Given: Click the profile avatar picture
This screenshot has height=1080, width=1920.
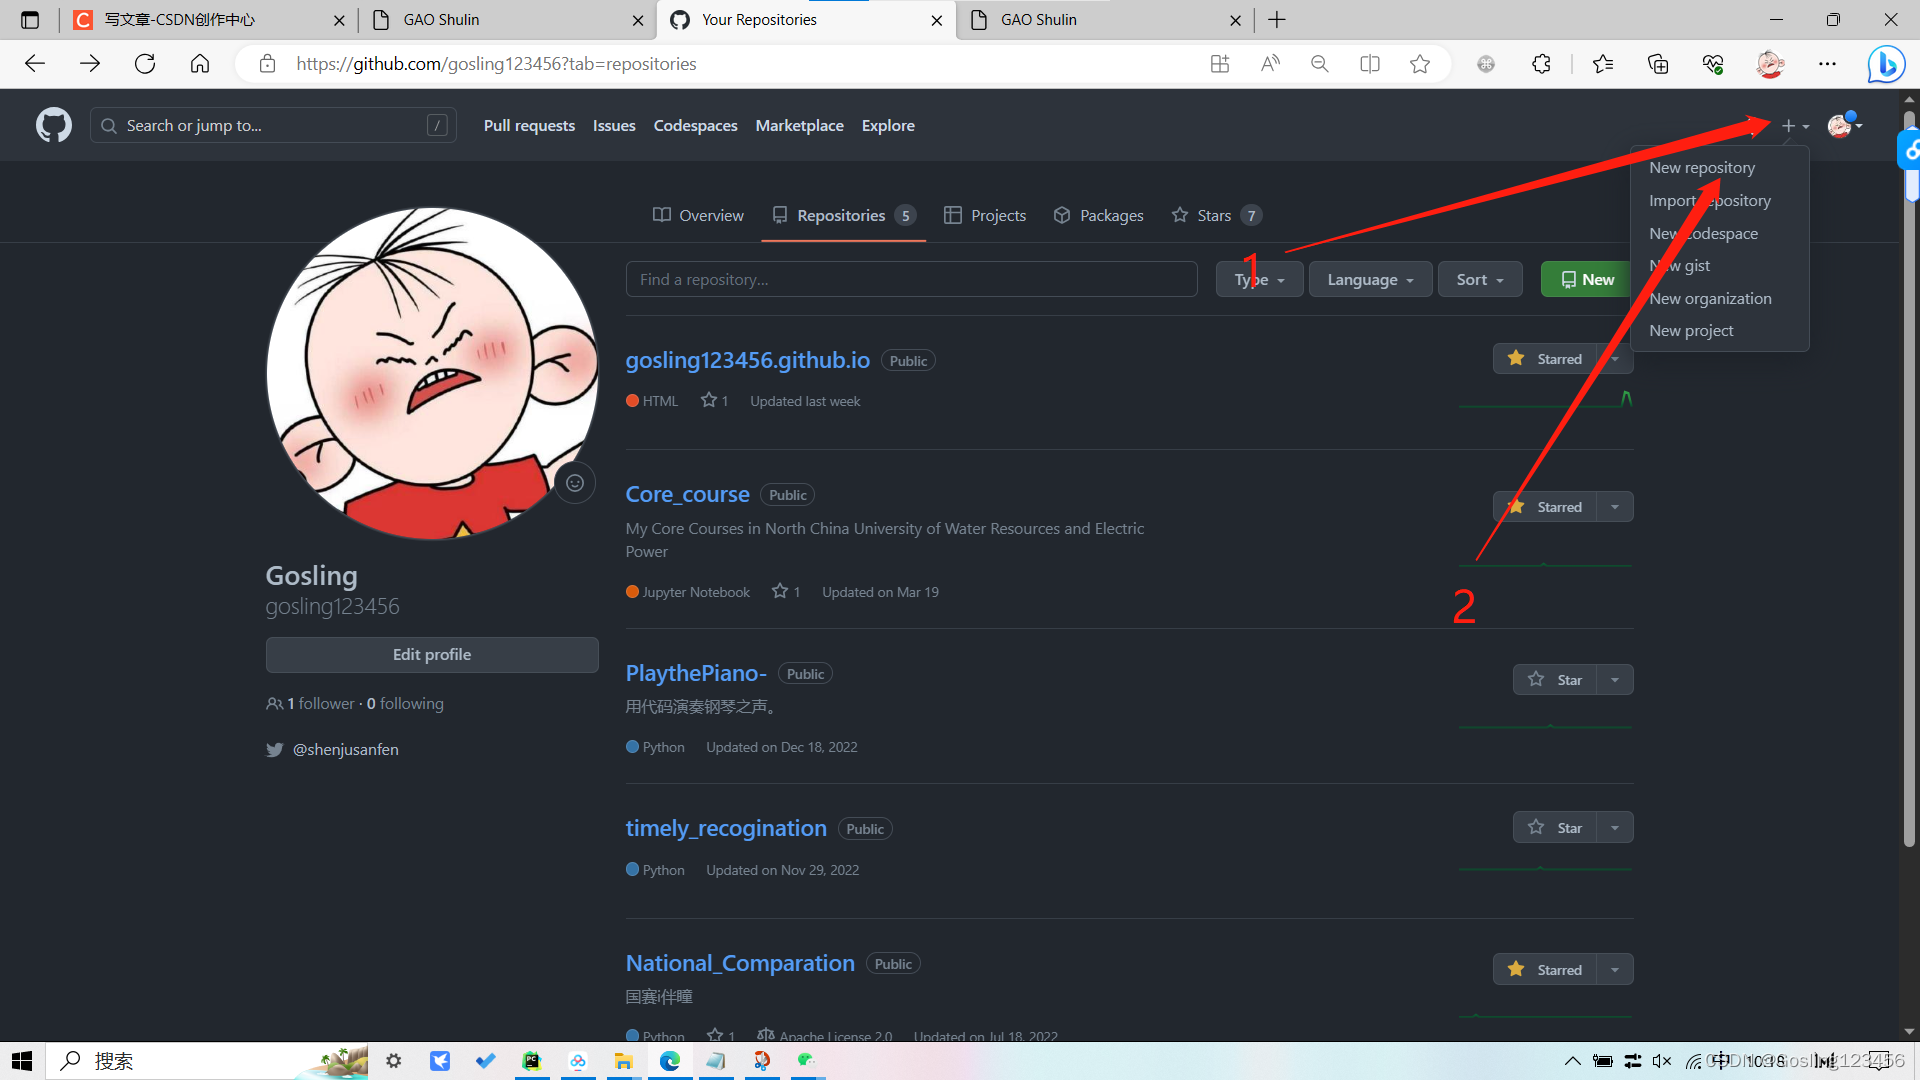Looking at the screenshot, I should [x=432, y=373].
